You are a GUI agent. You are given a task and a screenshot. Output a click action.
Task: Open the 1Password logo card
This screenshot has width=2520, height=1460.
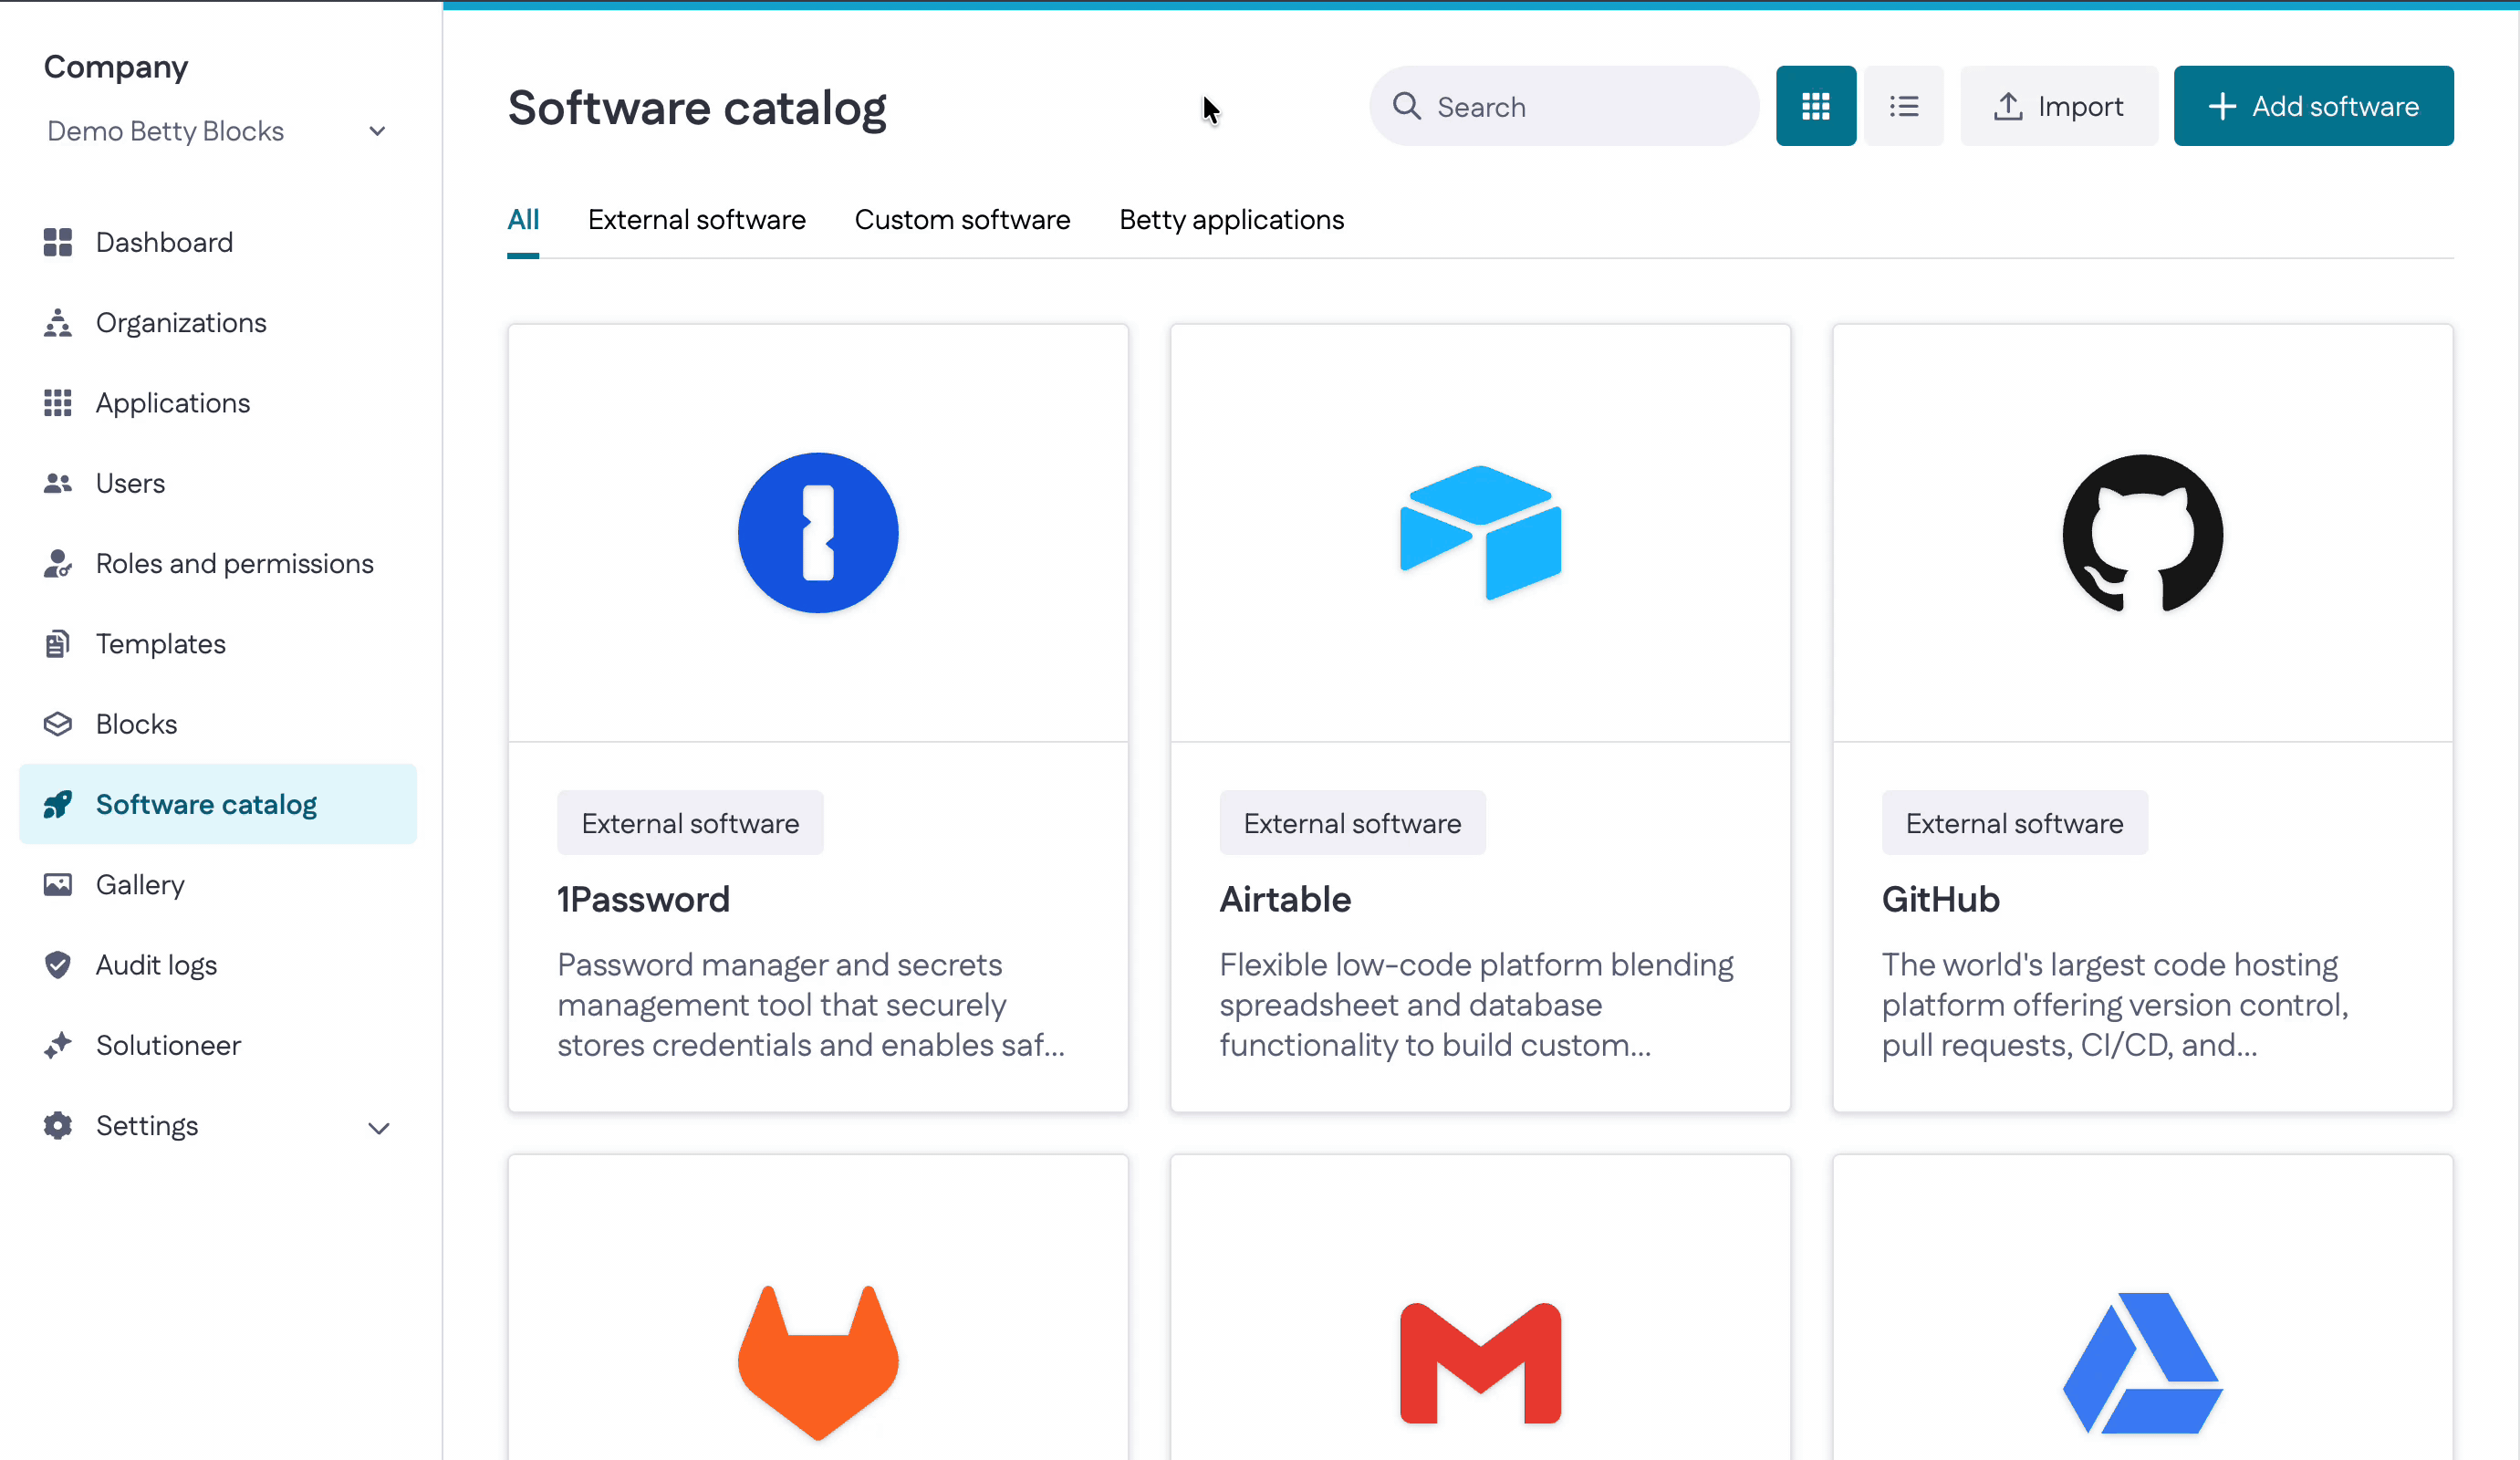point(818,533)
